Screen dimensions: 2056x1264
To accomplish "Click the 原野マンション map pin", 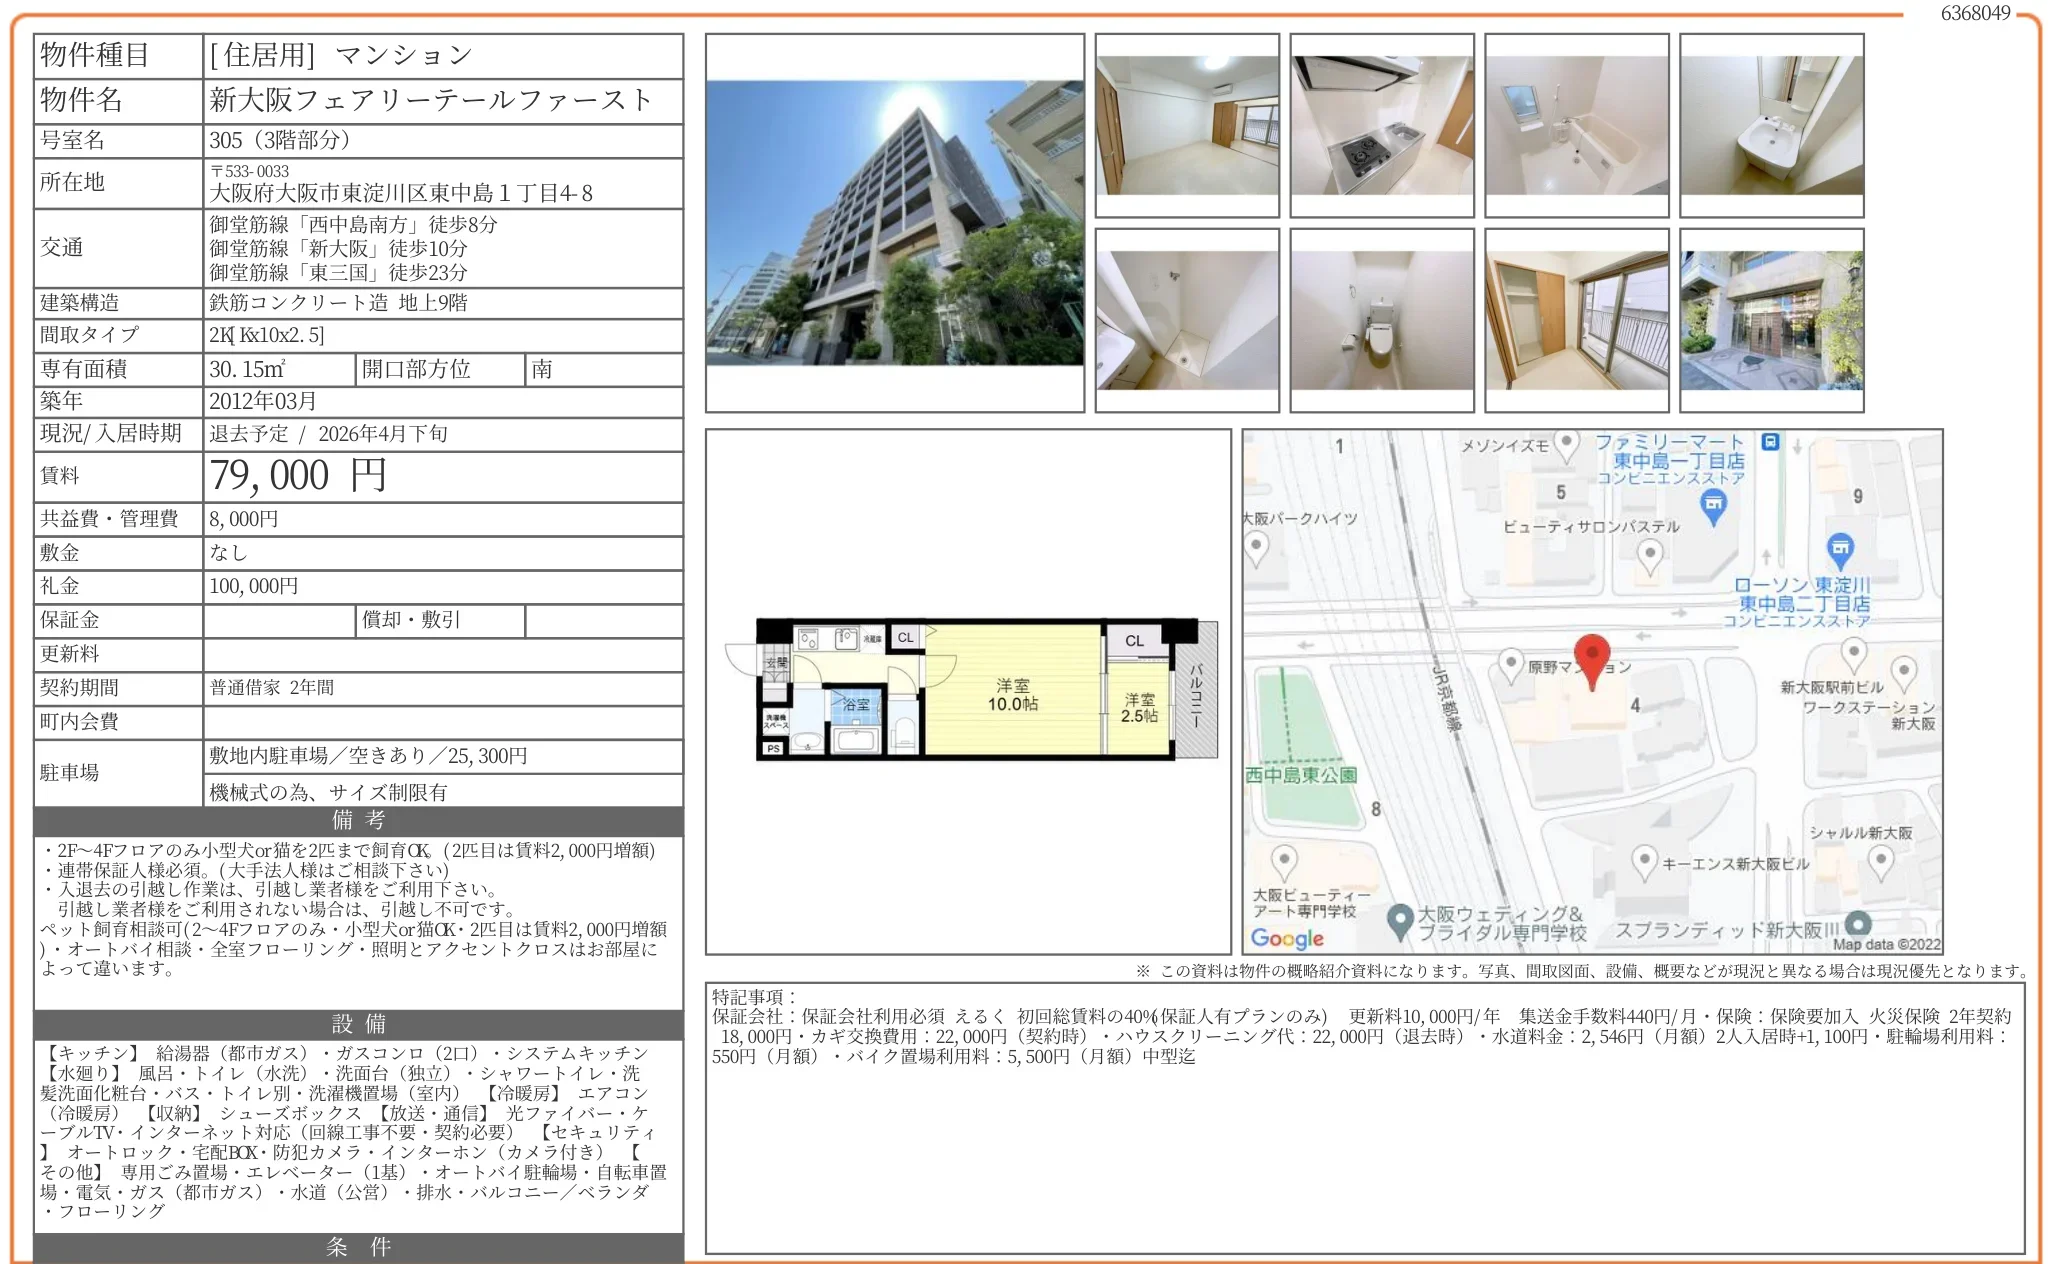I will pyautogui.click(x=1511, y=664).
